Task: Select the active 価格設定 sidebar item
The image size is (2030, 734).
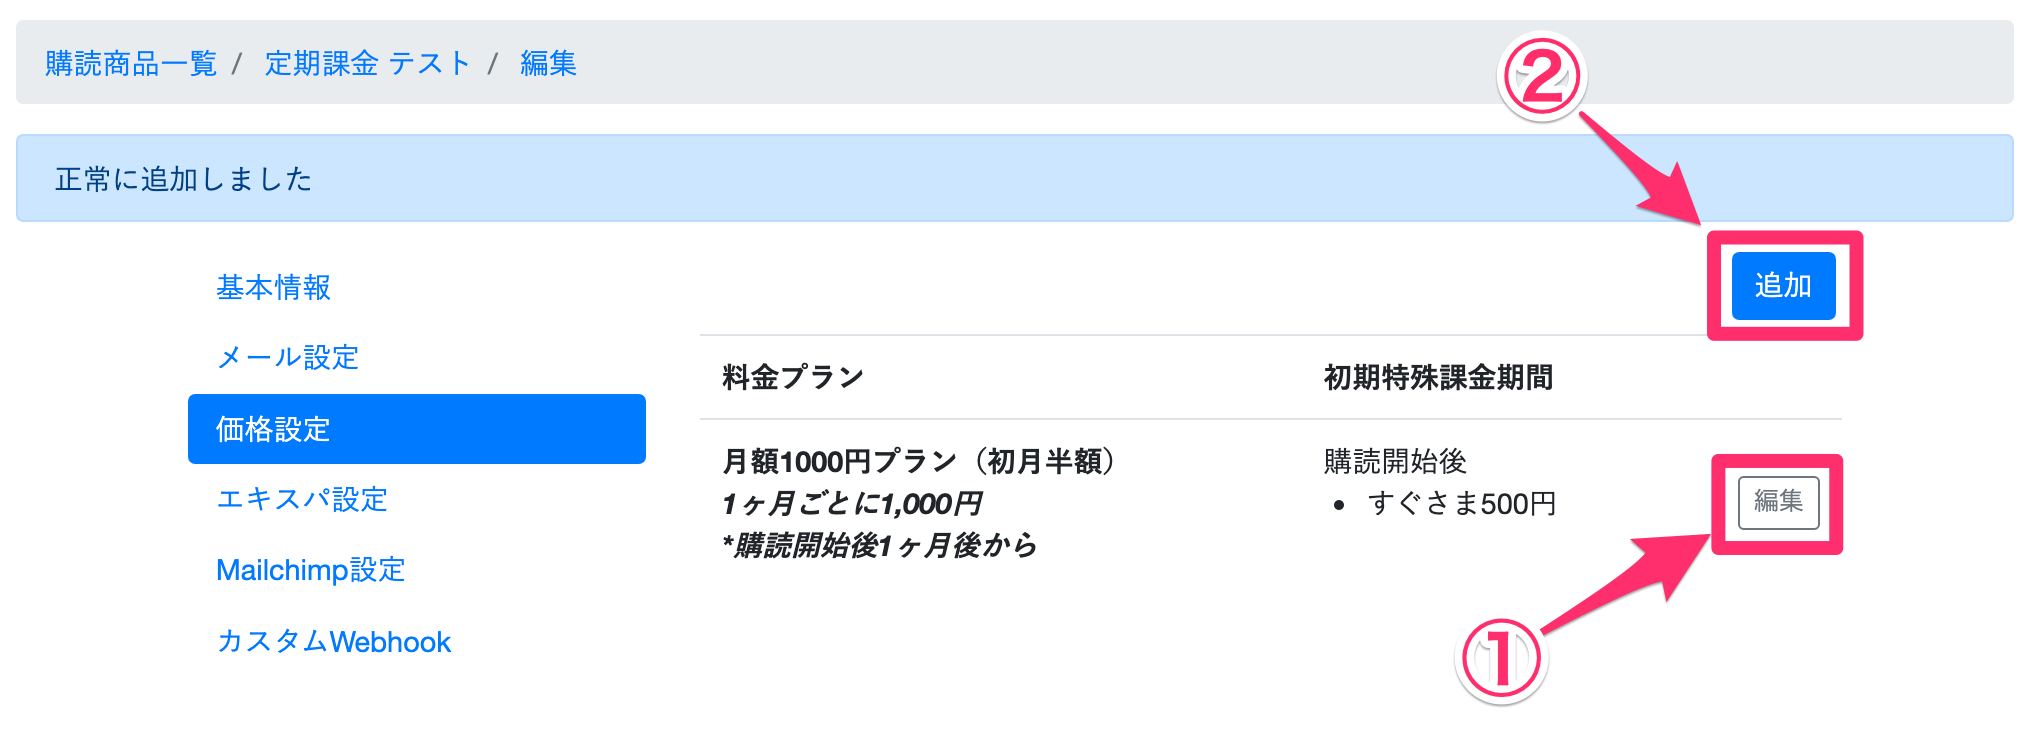Action: pos(416,429)
